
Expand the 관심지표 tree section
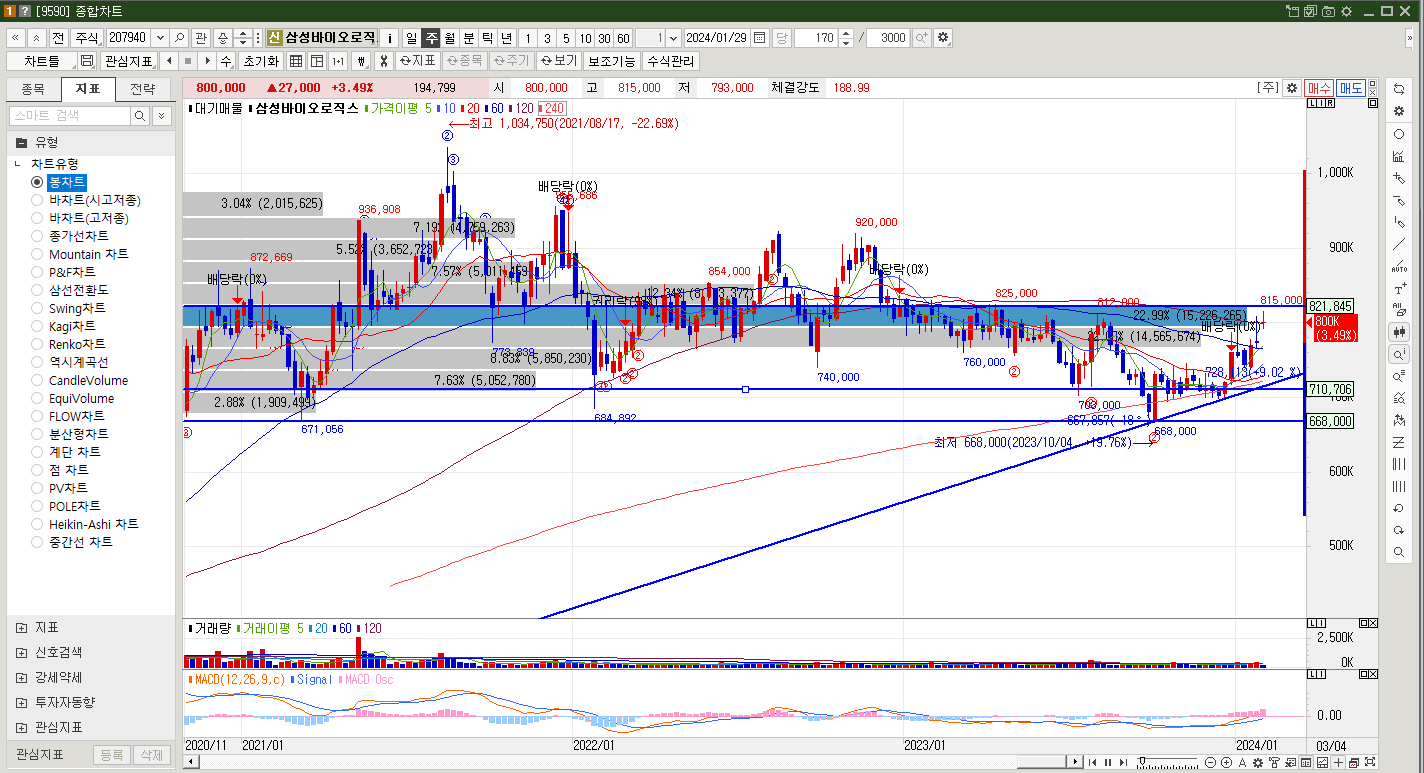(x=21, y=727)
